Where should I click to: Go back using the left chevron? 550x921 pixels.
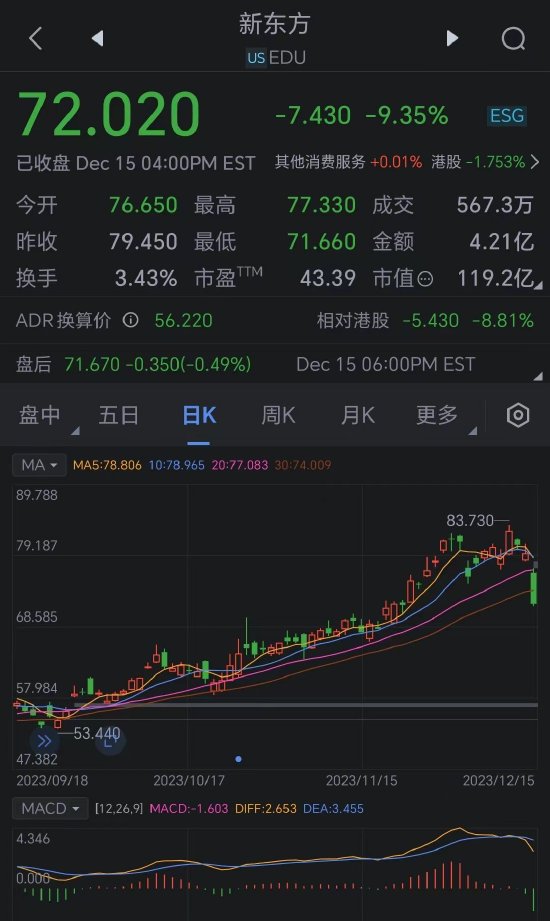click(x=36, y=39)
